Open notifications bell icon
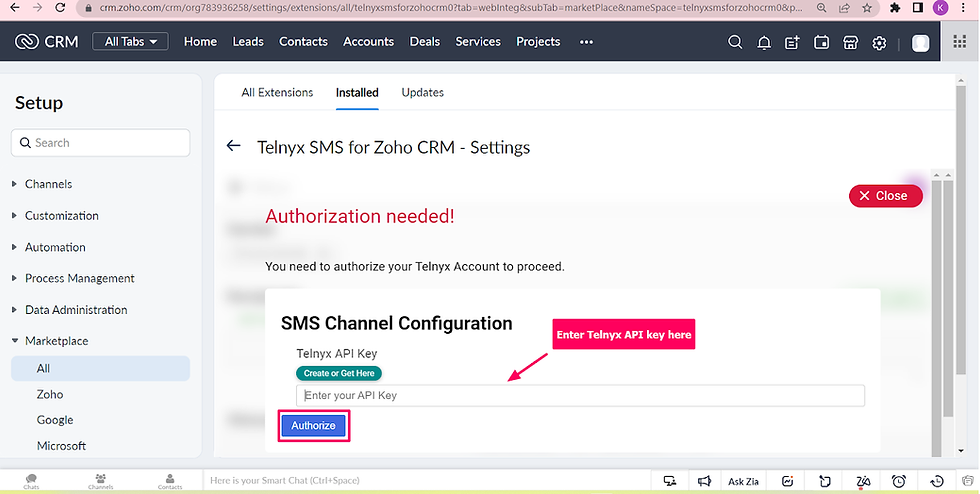Viewport: 980px width, 494px height. pyautogui.click(x=764, y=43)
